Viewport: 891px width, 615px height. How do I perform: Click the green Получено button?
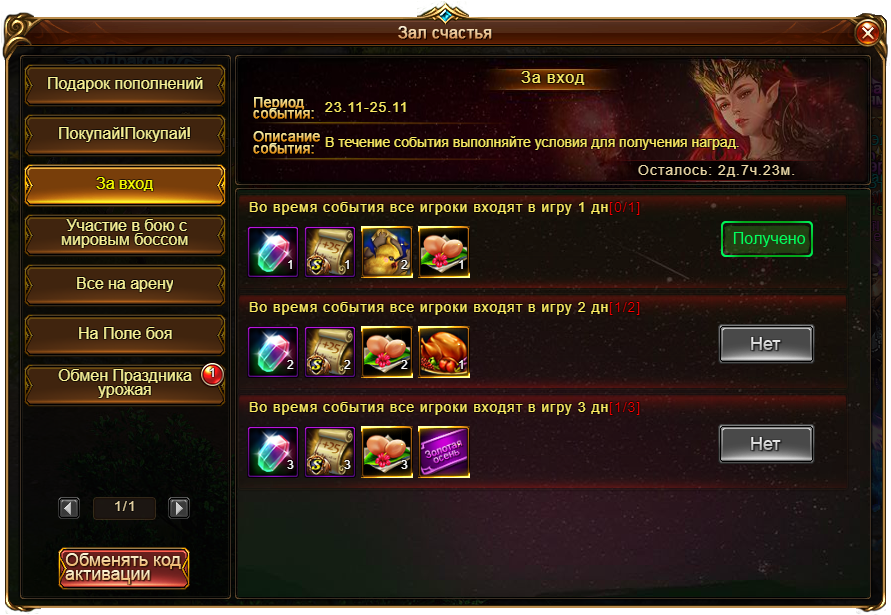[x=767, y=239]
